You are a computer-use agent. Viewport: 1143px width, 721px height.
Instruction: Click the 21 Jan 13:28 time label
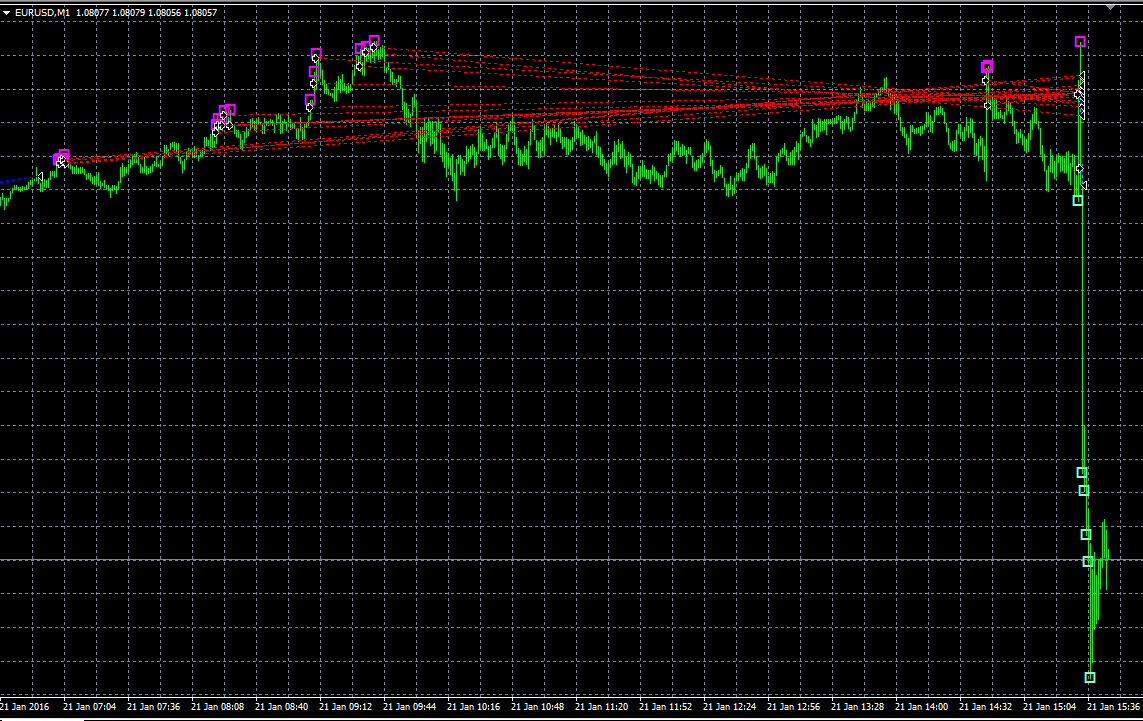tap(857, 706)
